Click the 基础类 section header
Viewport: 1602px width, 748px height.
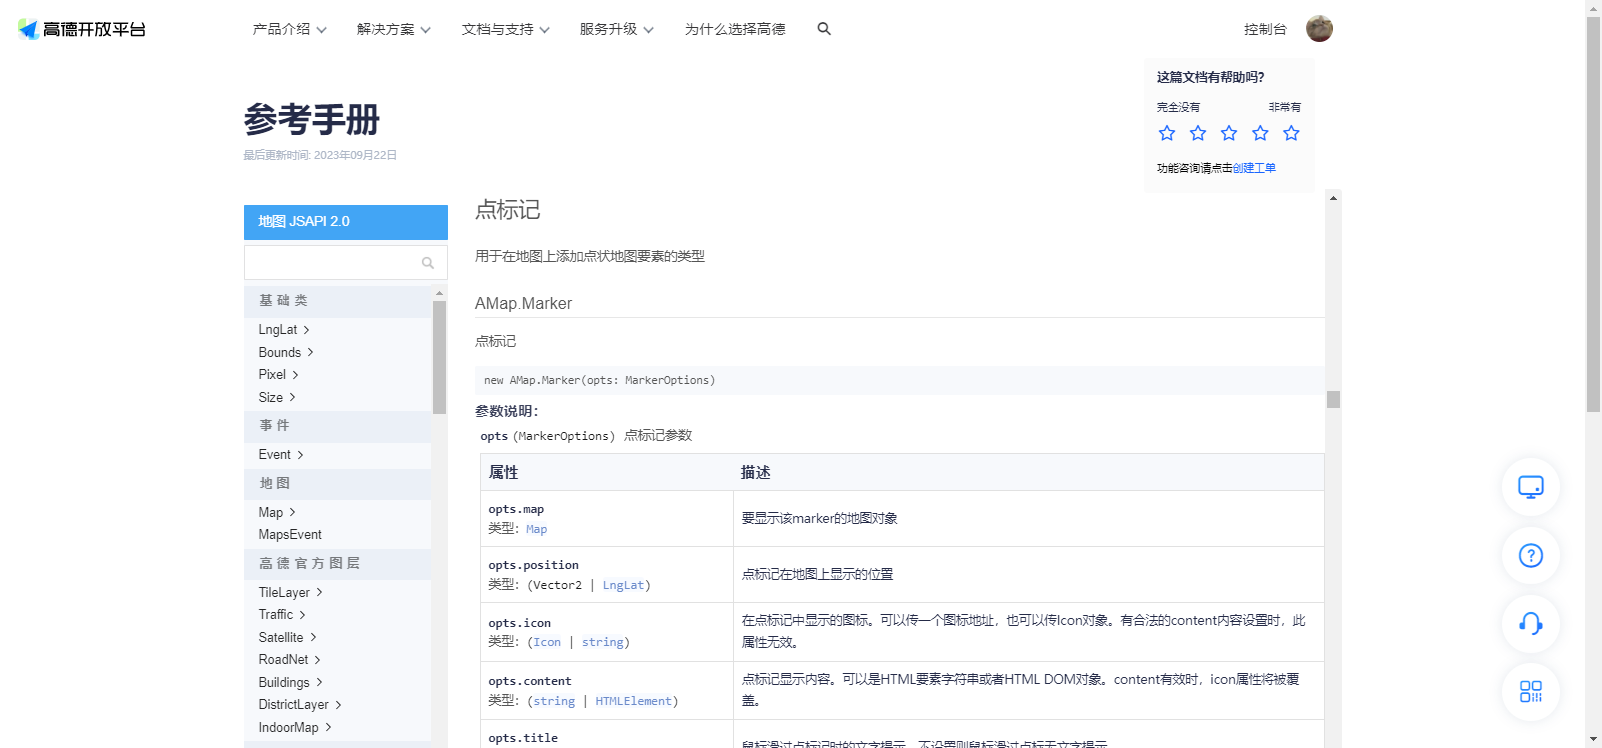click(x=337, y=301)
